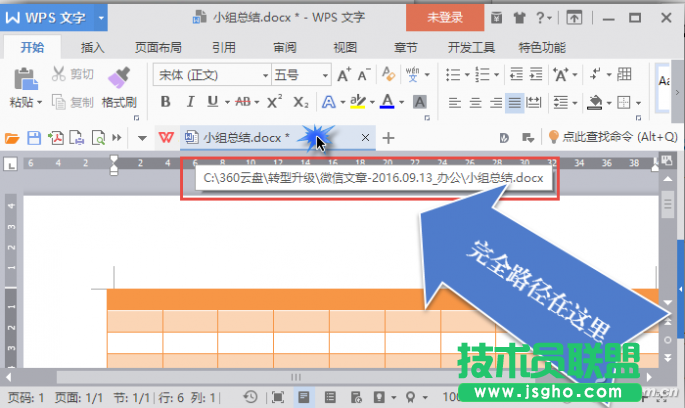Click the table tools grid icon

pos(624,74)
